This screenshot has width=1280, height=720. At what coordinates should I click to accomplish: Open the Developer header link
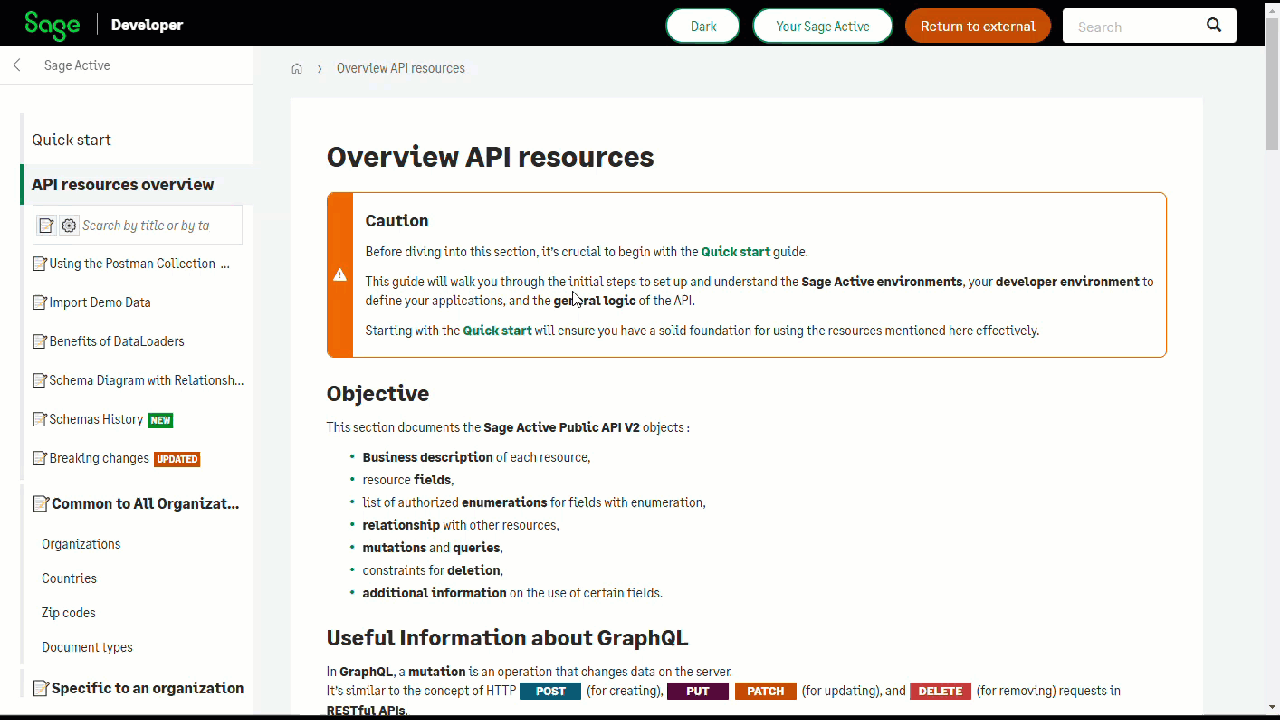pyautogui.click(x=147, y=25)
